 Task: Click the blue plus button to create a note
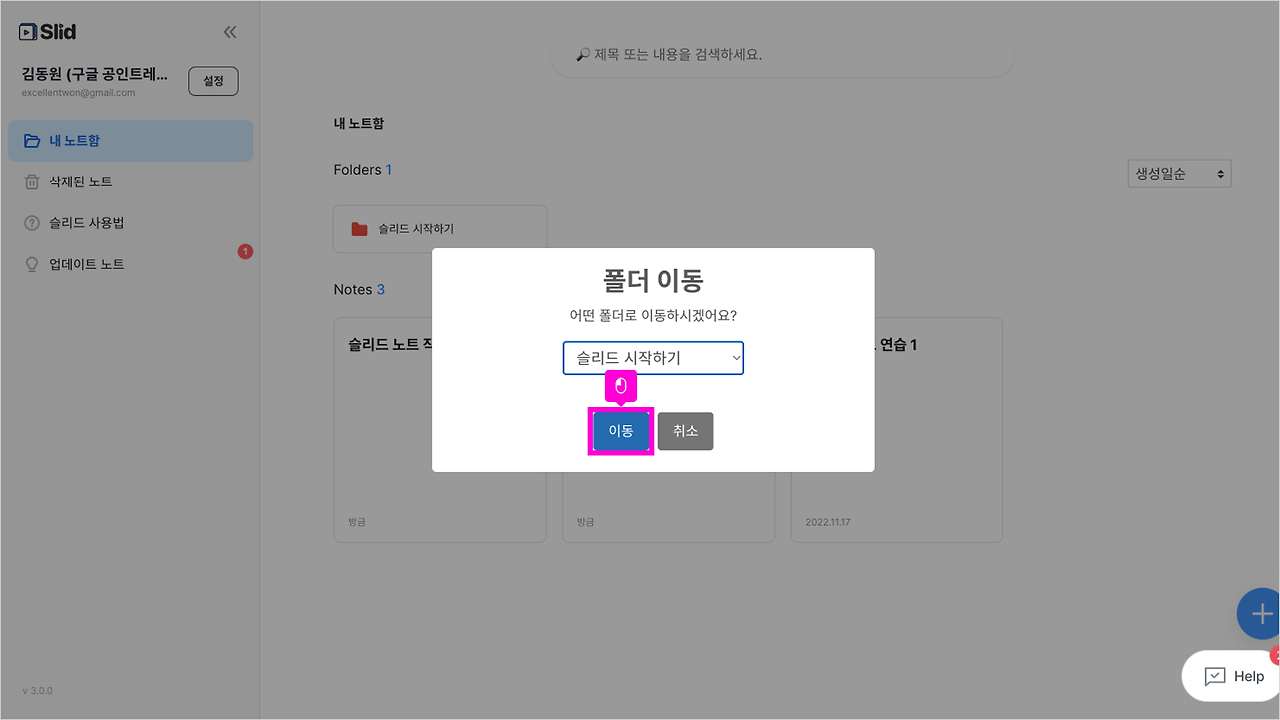[1262, 614]
